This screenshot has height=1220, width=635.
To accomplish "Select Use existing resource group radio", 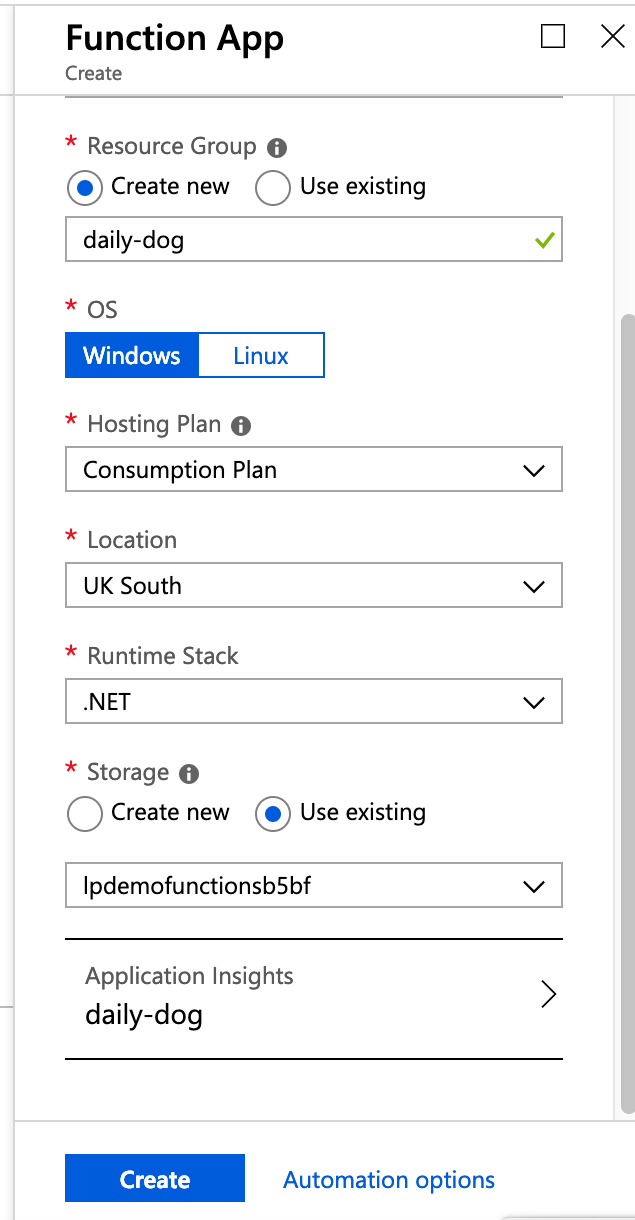I will (x=273, y=187).
